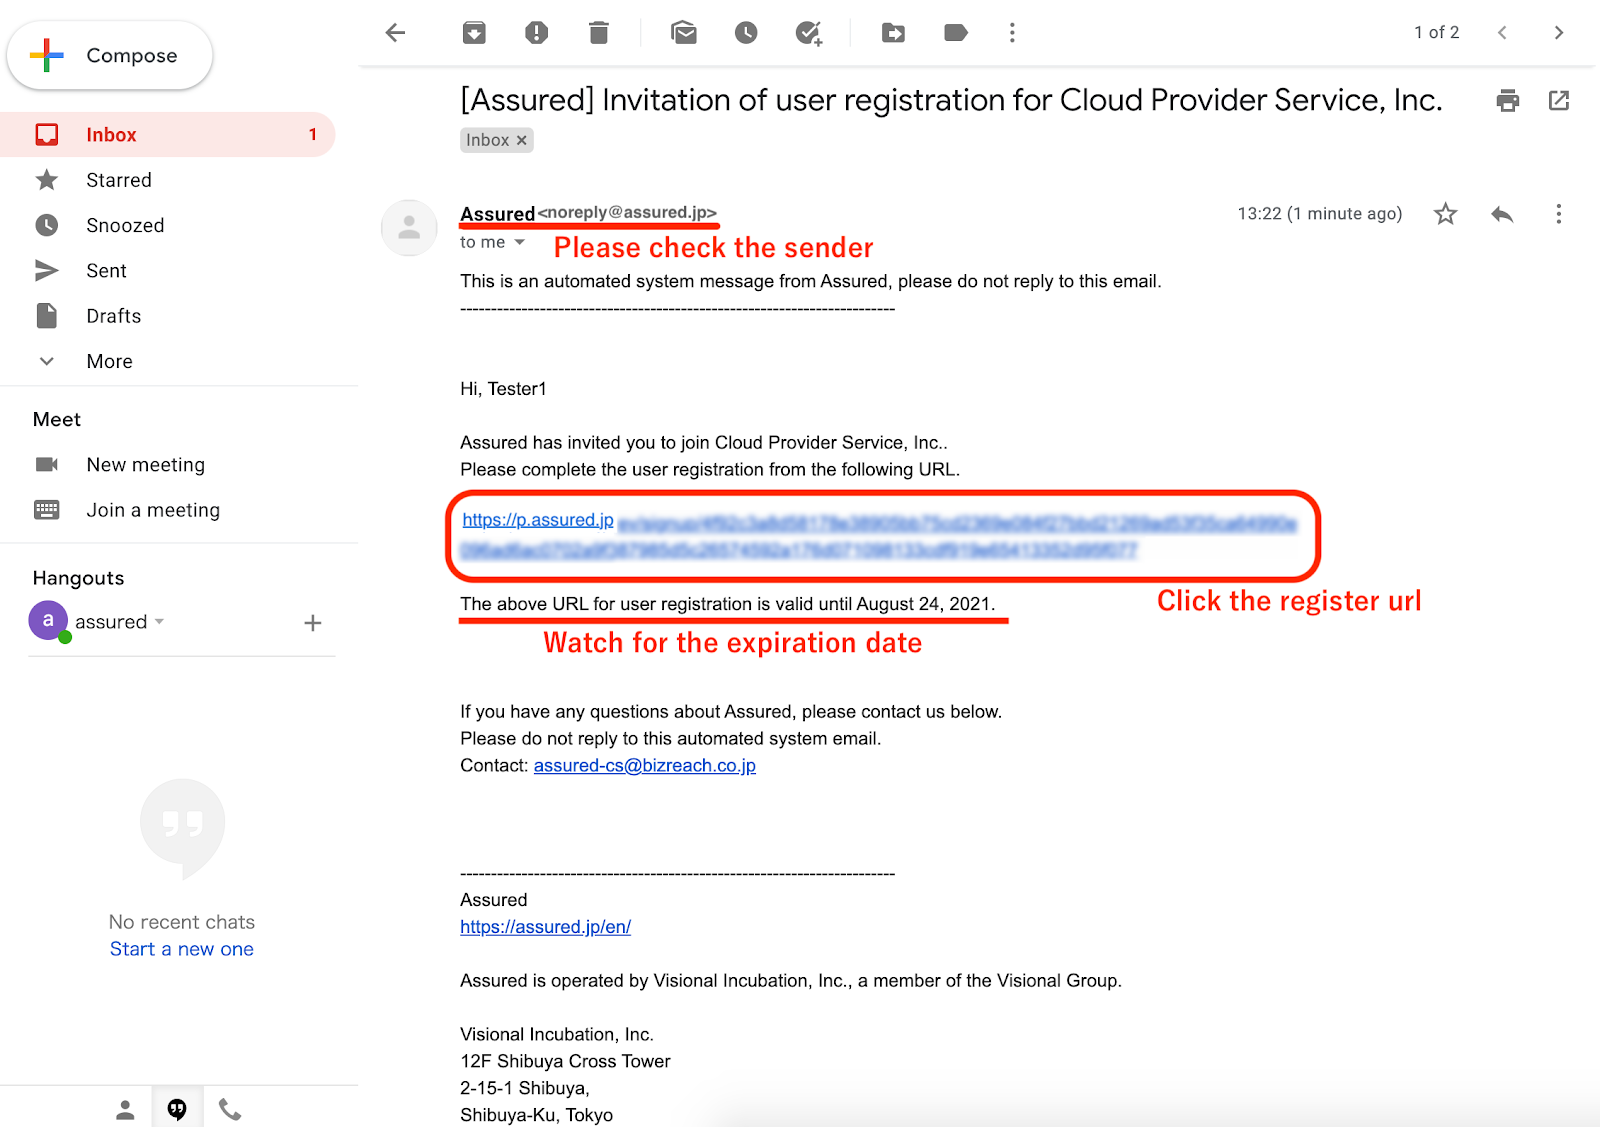Open the Hangouts conversations tab

click(177, 1109)
